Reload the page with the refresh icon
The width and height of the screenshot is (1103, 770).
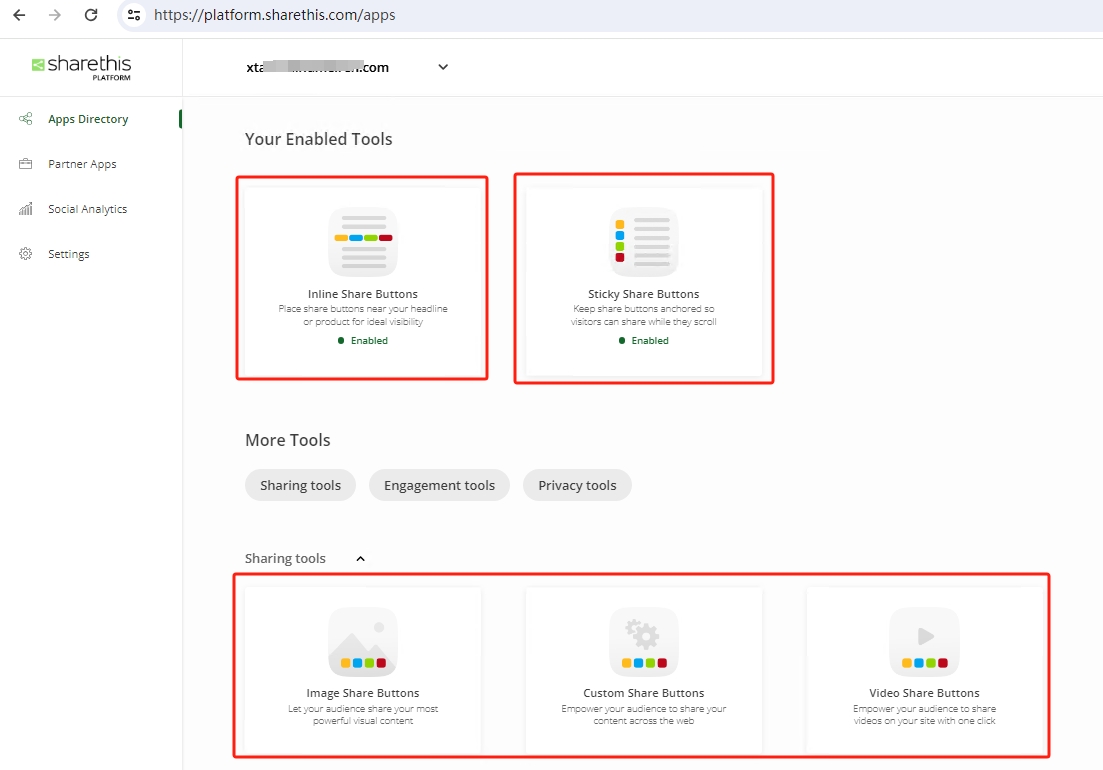click(x=91, y=15)
